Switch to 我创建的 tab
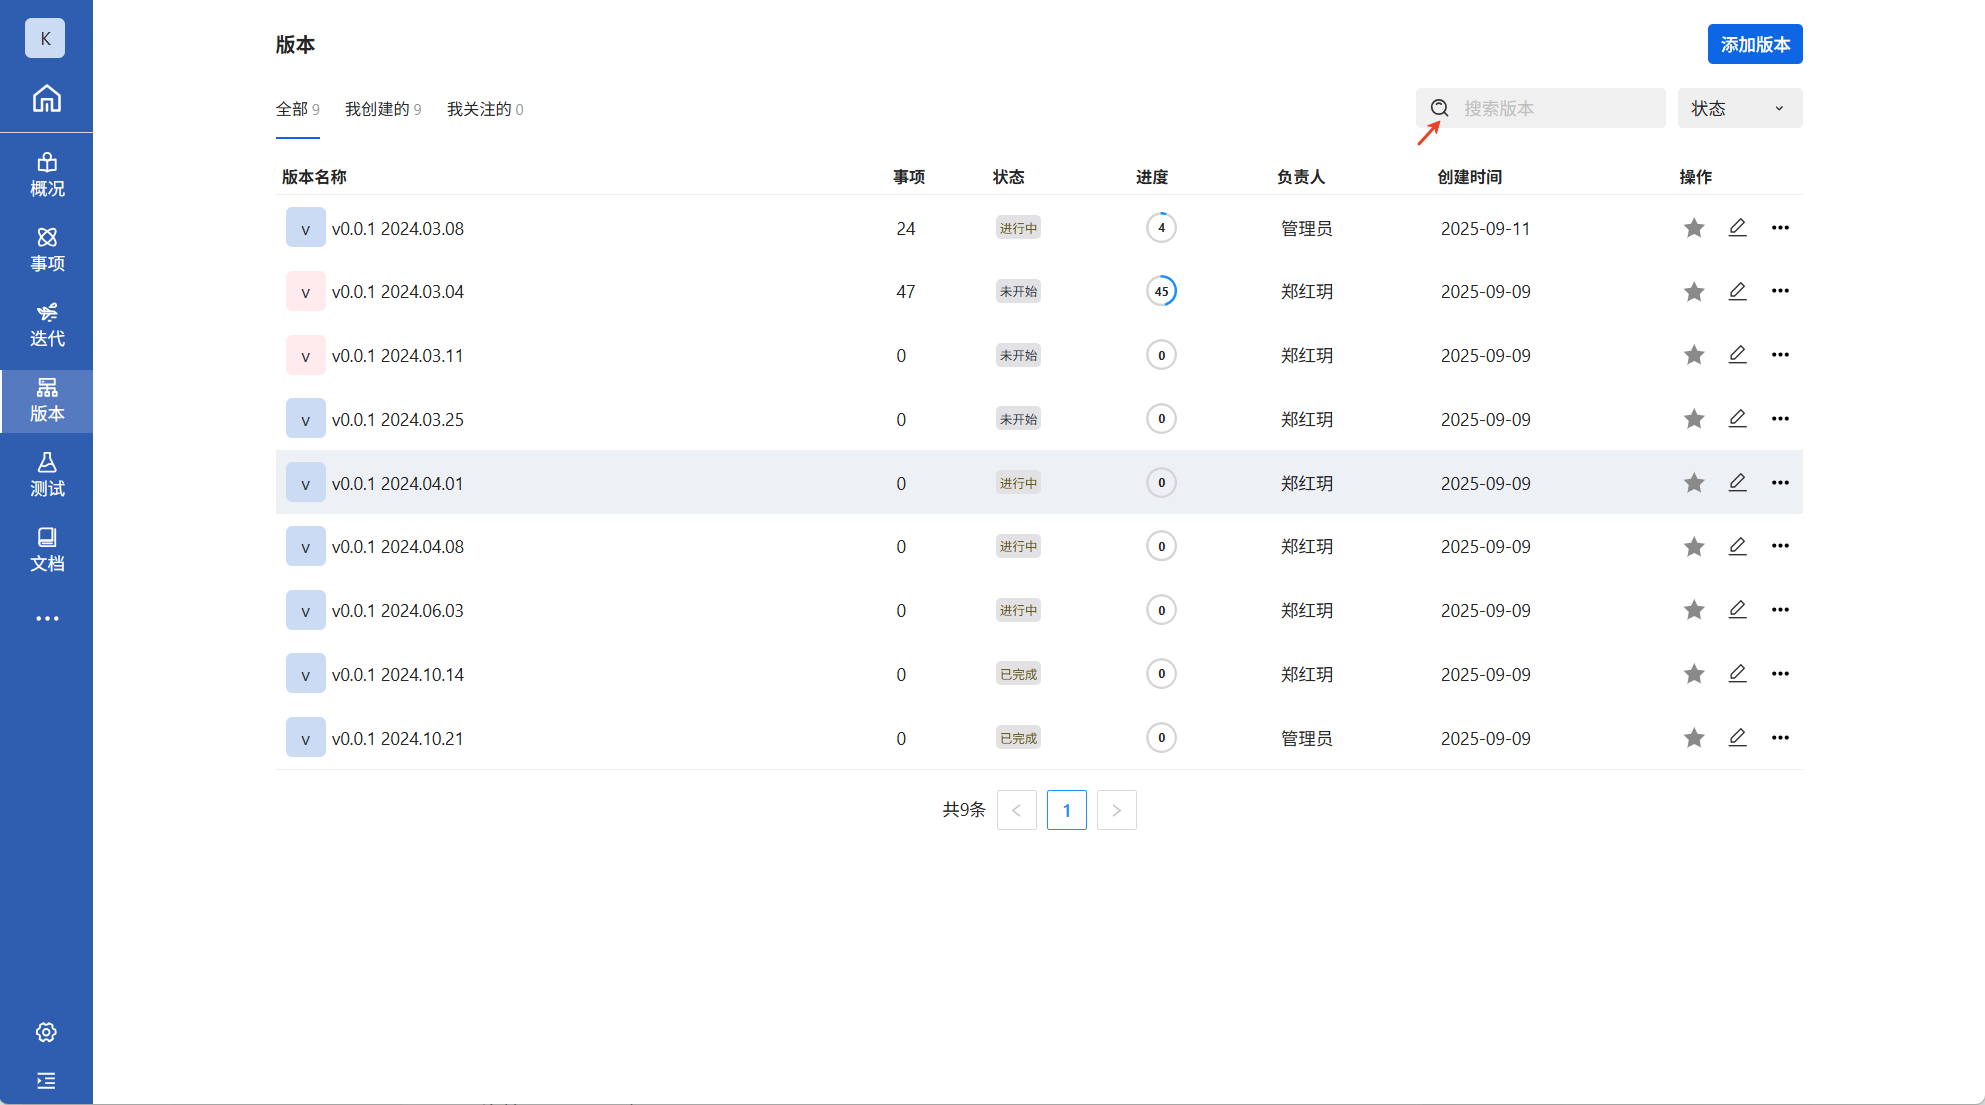 click(382, 109)
